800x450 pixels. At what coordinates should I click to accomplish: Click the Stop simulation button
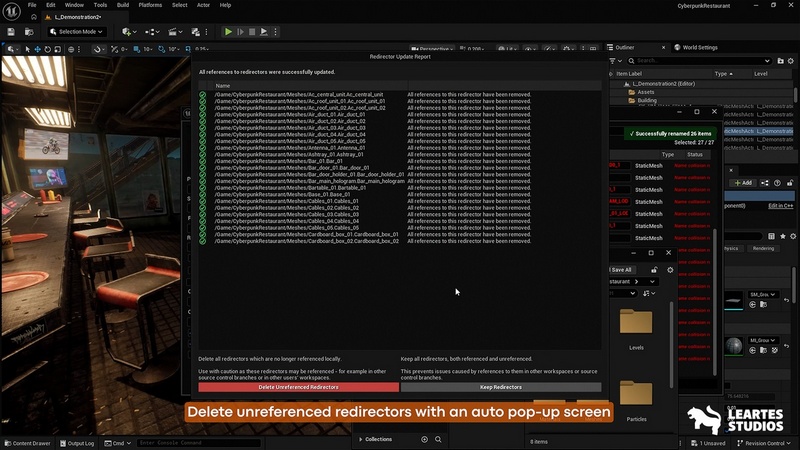pos(252,31)
